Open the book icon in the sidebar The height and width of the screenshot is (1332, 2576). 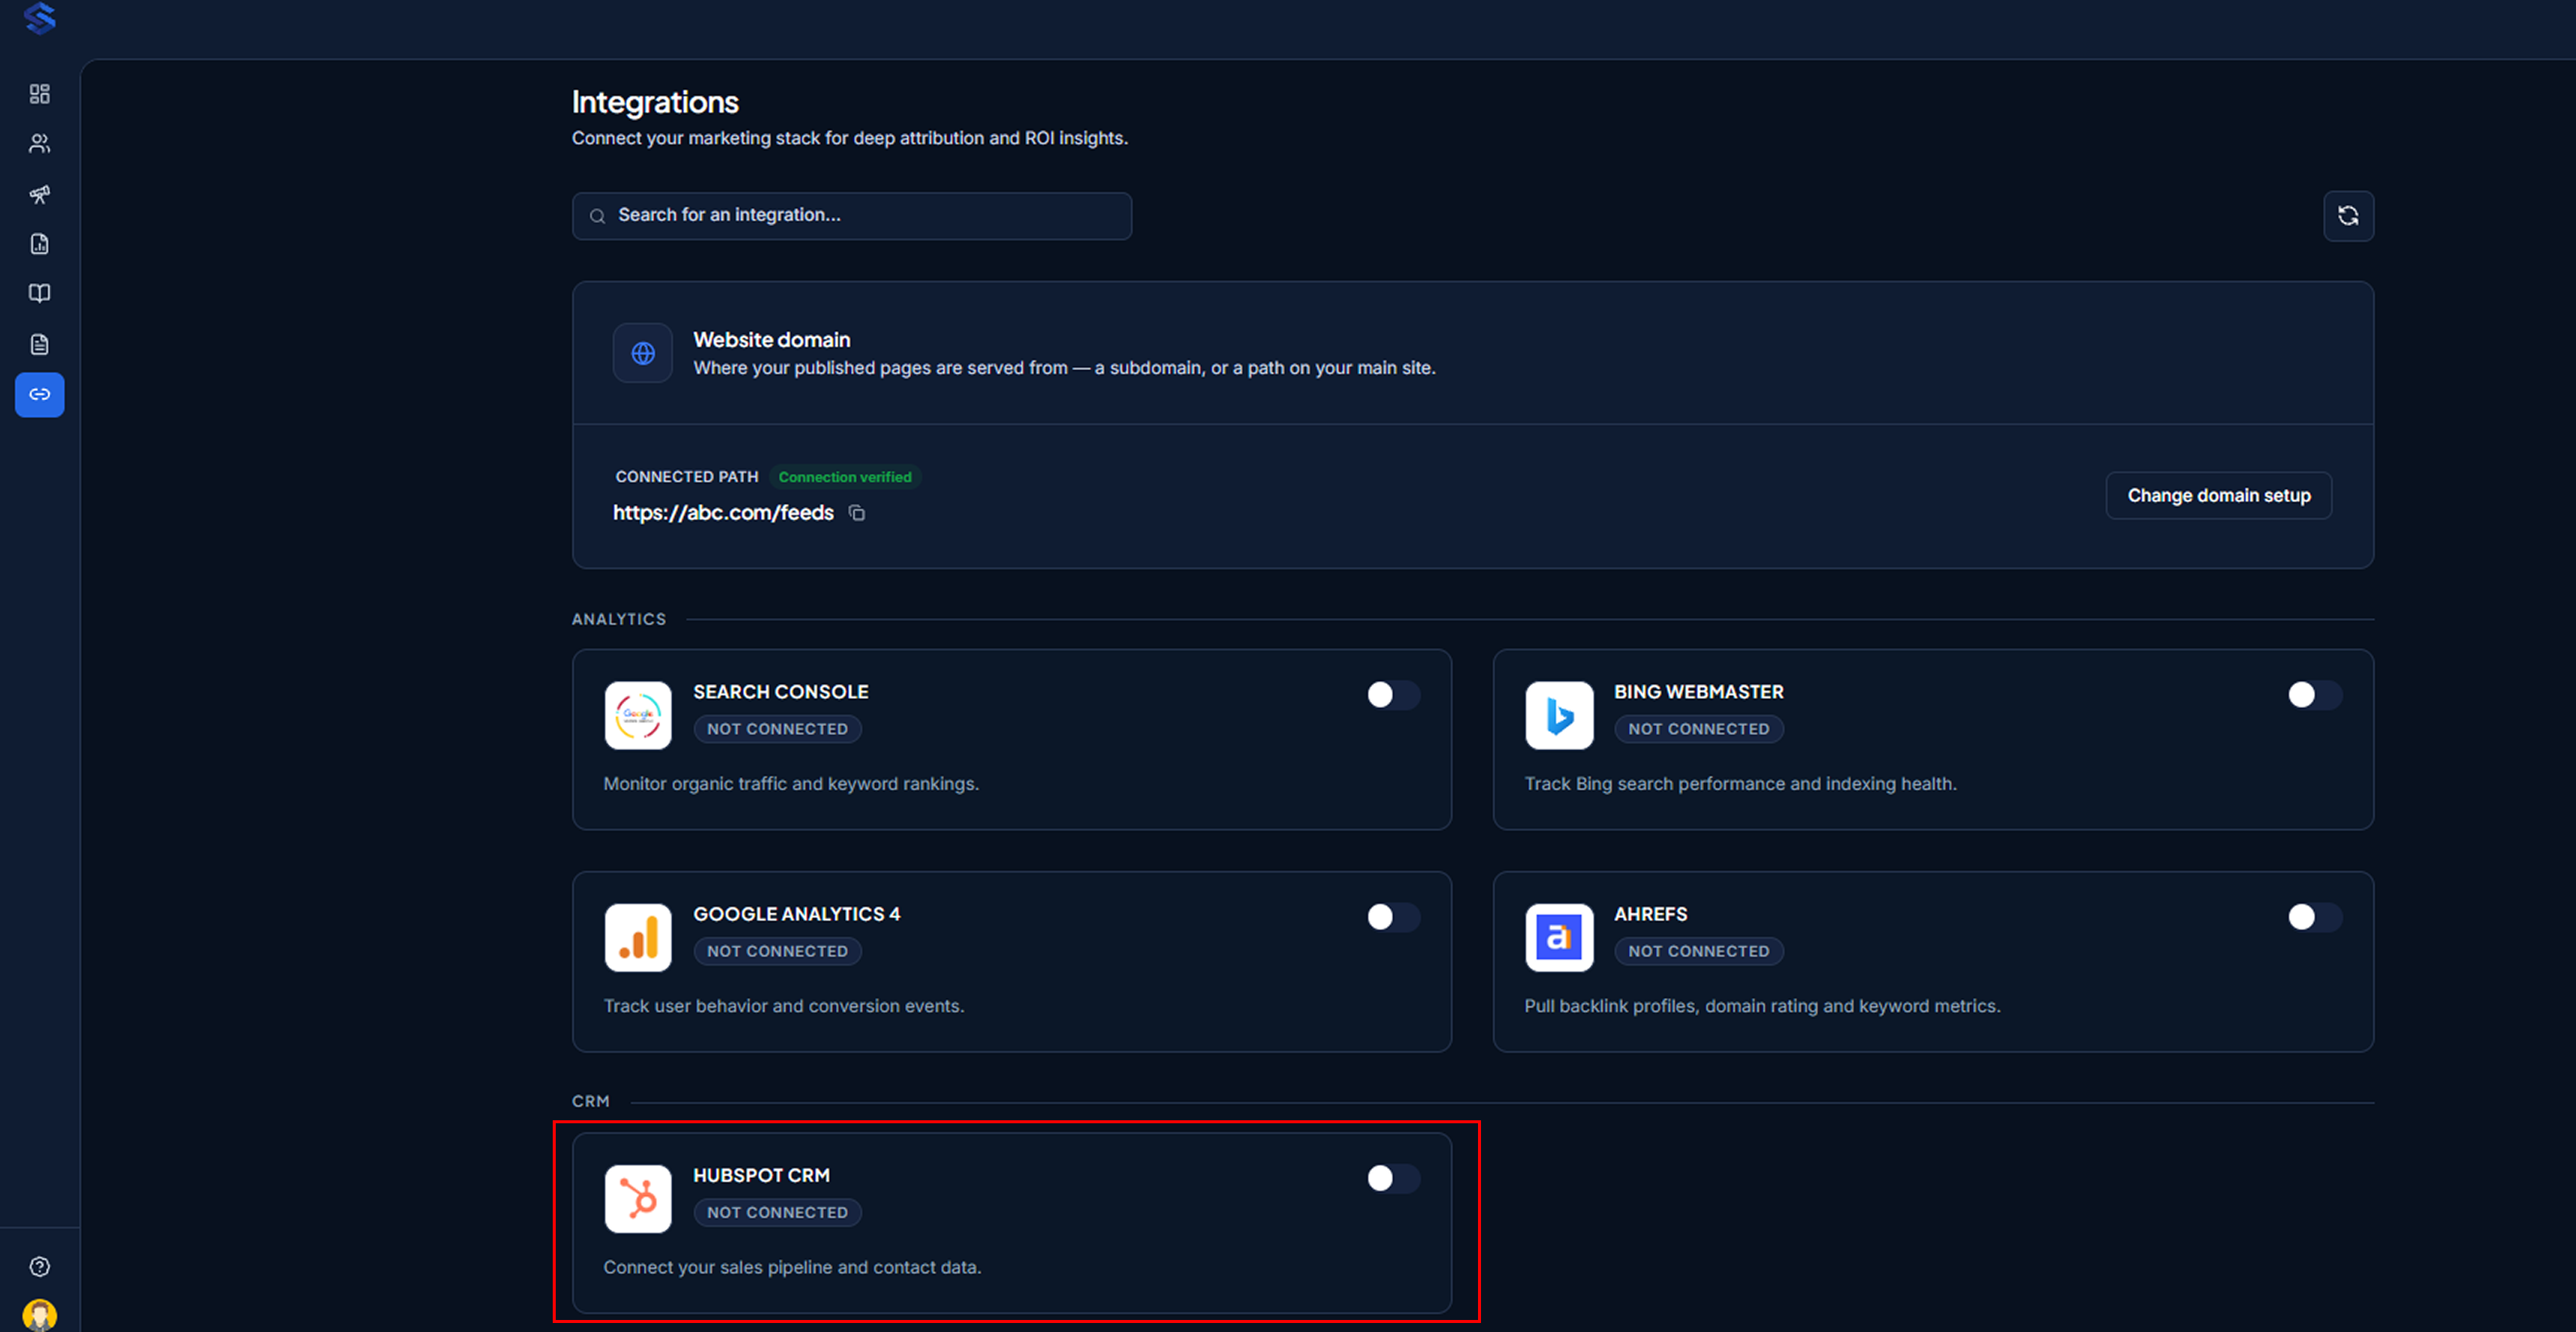40,294
